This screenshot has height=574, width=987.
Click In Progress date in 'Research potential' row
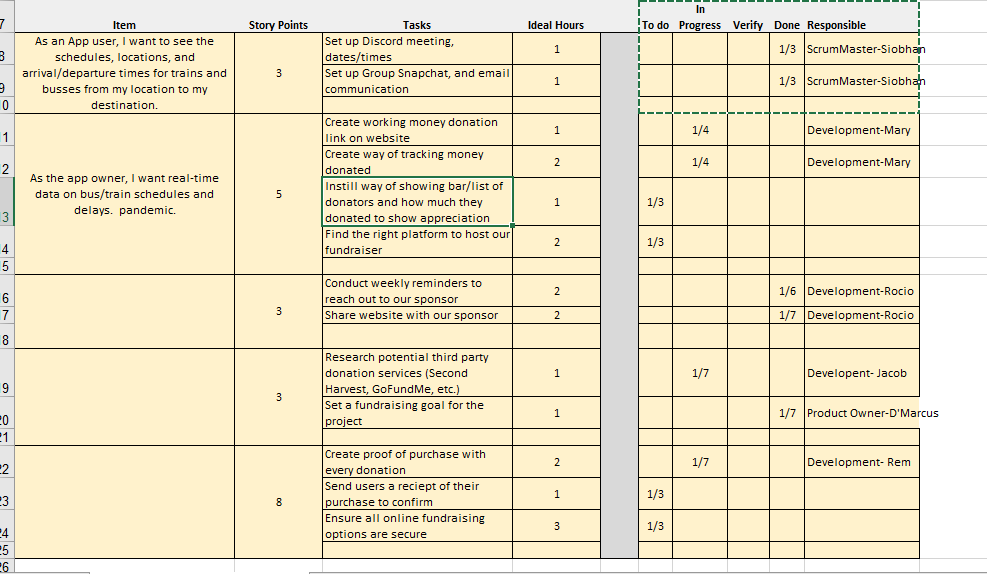click(x=700, y=373)
